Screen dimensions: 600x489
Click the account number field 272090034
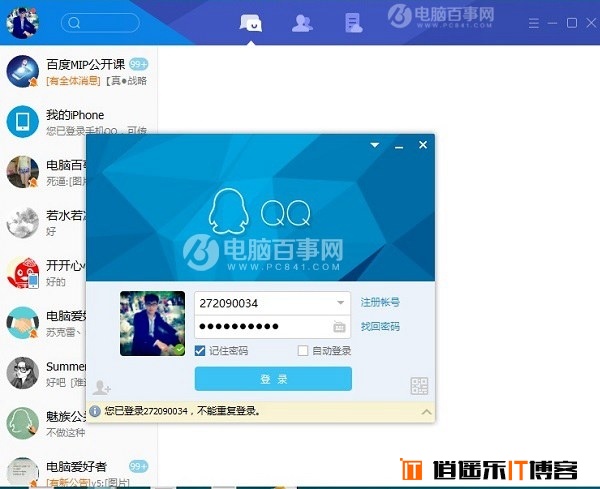tap(272, 303)
